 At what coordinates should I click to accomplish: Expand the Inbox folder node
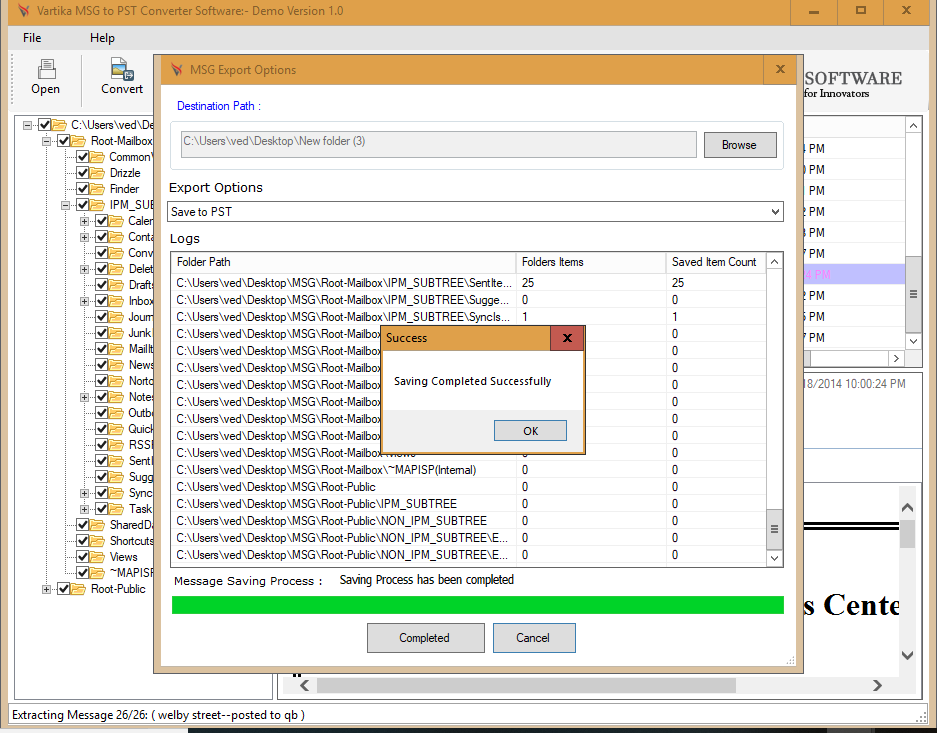[85, 301]
